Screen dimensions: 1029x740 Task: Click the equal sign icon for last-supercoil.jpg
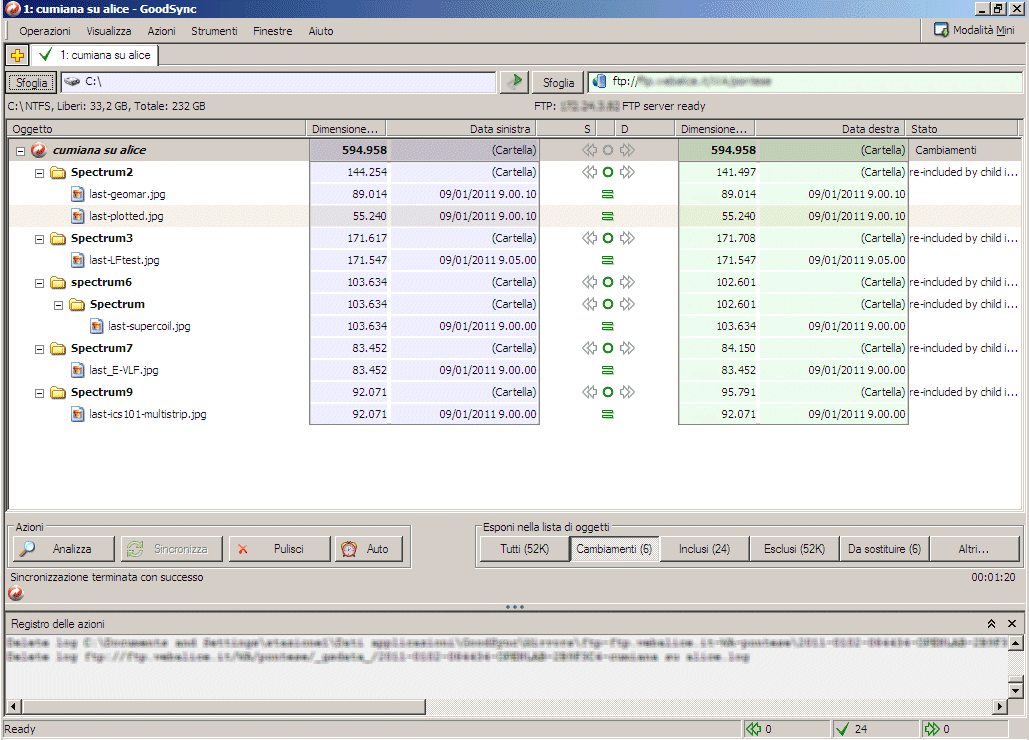coord(608,326)
